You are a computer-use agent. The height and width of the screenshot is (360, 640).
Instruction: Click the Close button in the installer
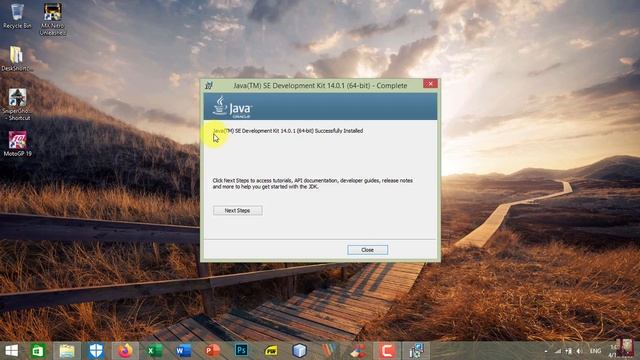(367, 250)
